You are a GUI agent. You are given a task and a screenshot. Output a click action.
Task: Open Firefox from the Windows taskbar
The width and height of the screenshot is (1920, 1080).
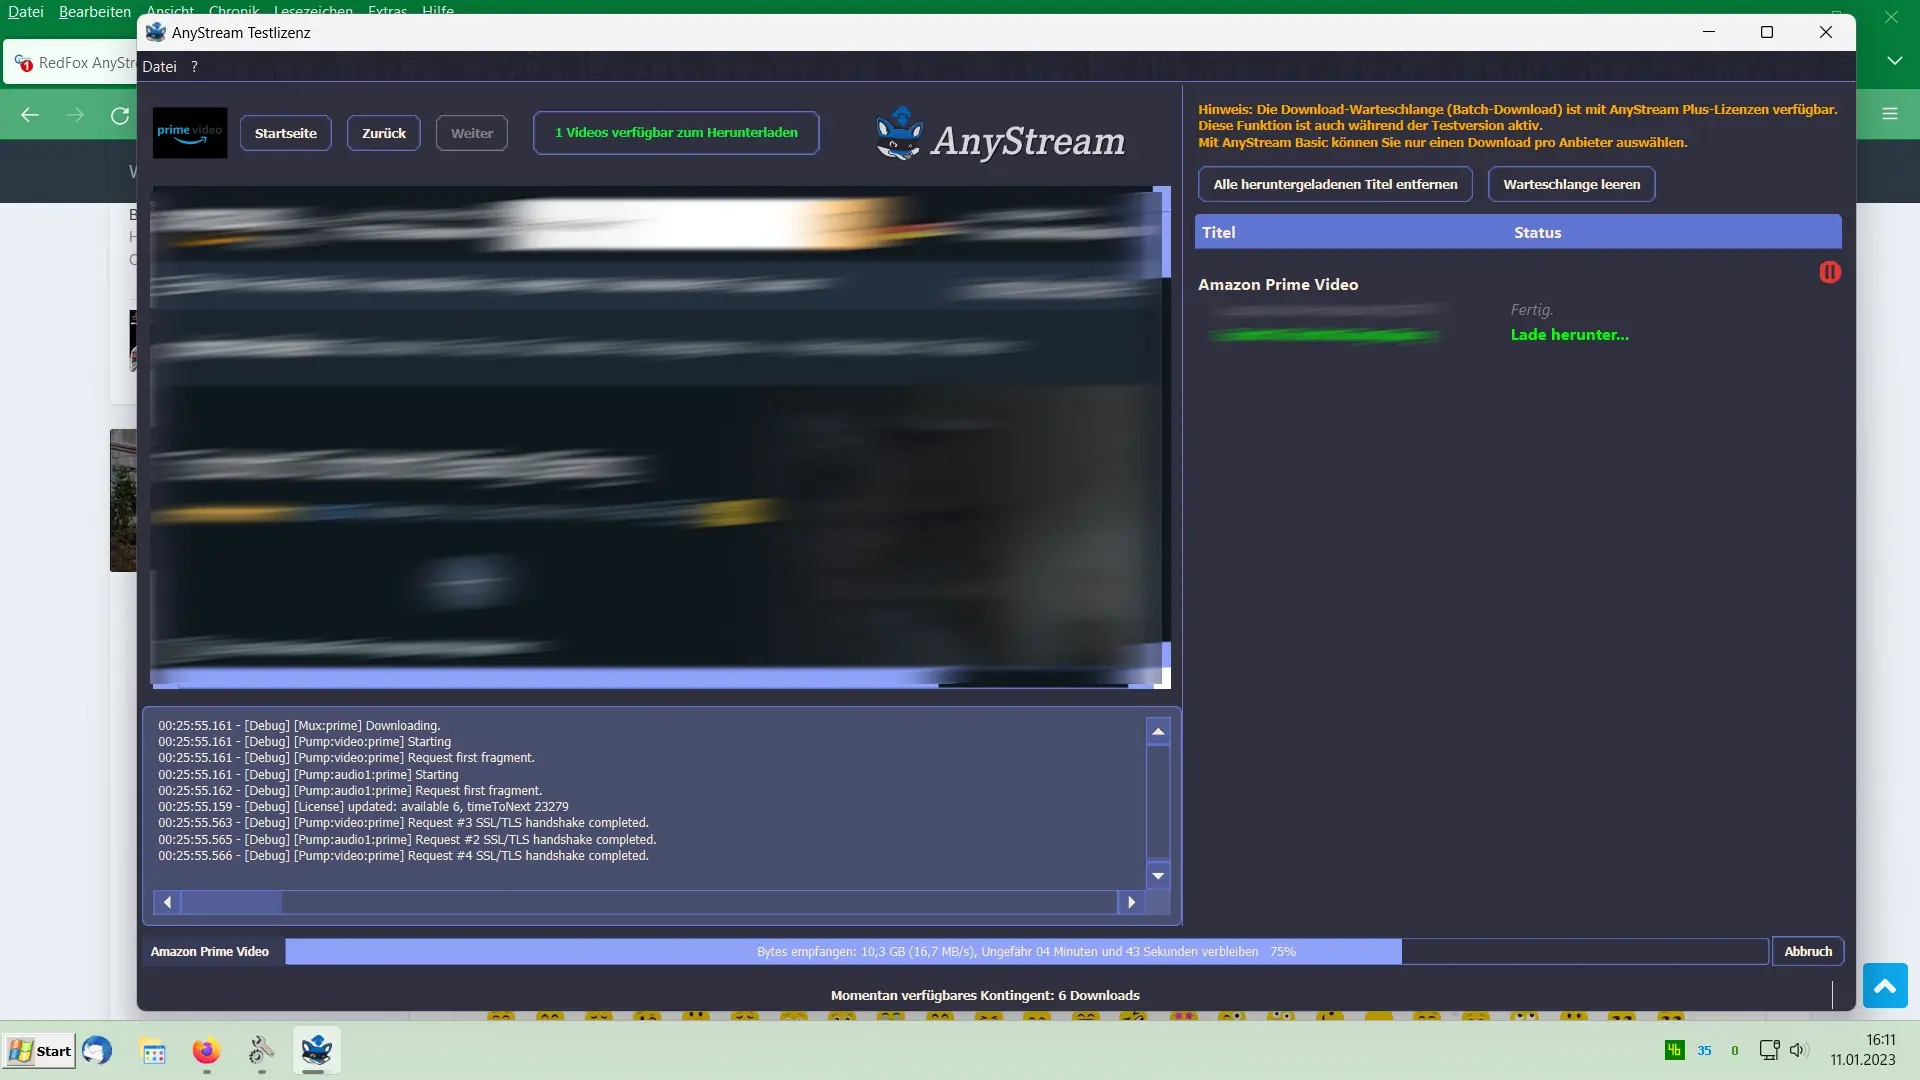click(x=206, y=1051)
